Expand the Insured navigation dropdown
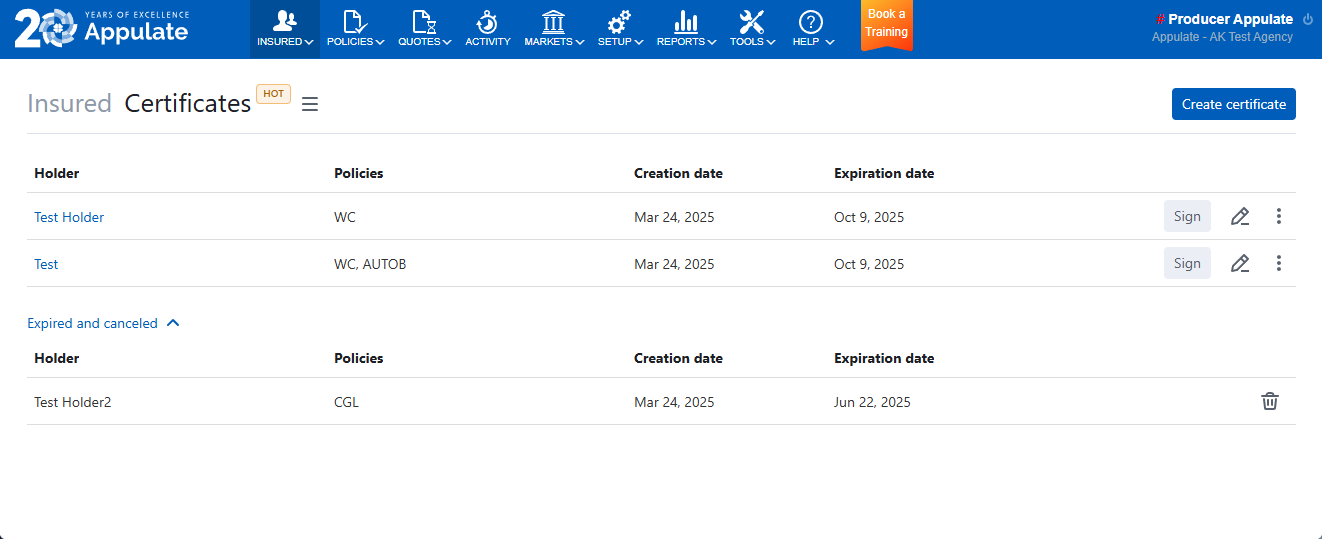Screen dimensions: 1322x539 coord(285,28)
